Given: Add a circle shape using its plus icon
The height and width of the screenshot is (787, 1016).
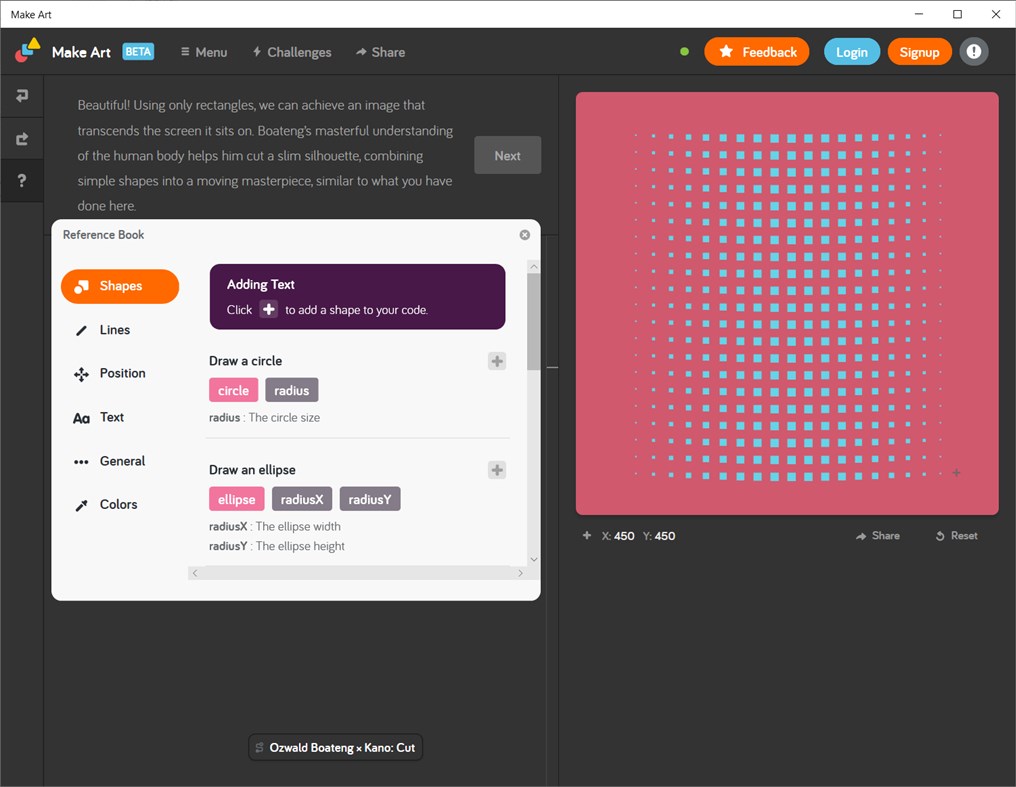Looking at the screenshot, I should (497, 361).
